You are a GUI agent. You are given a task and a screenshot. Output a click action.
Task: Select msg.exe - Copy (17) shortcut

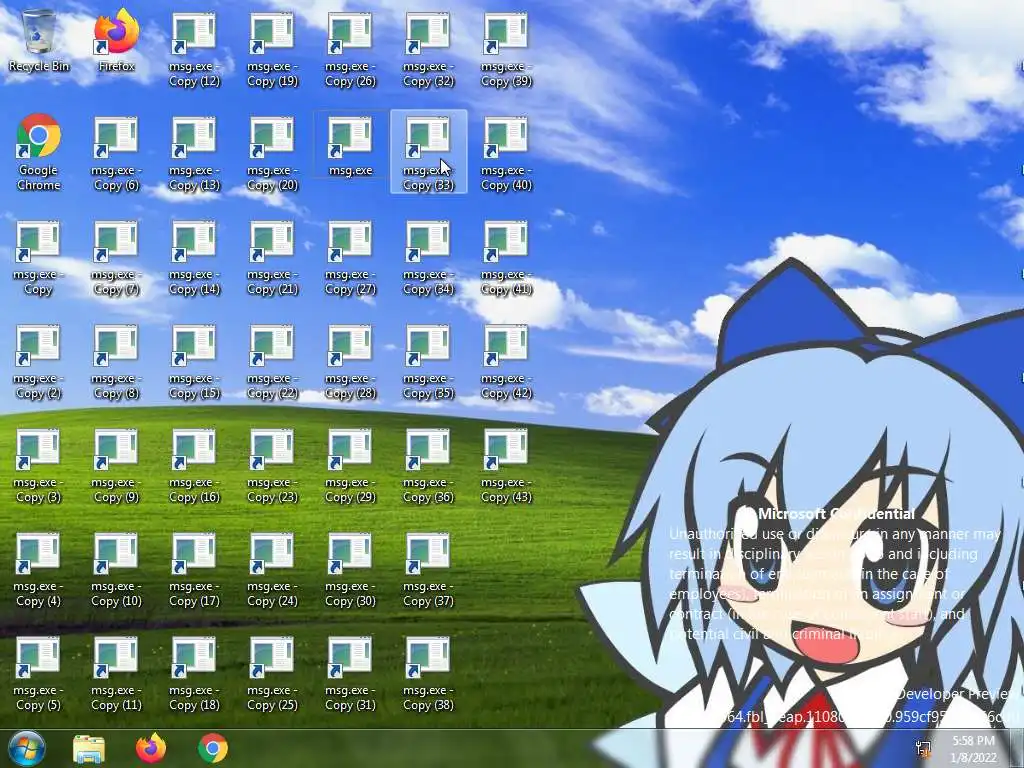pos(194,569)
